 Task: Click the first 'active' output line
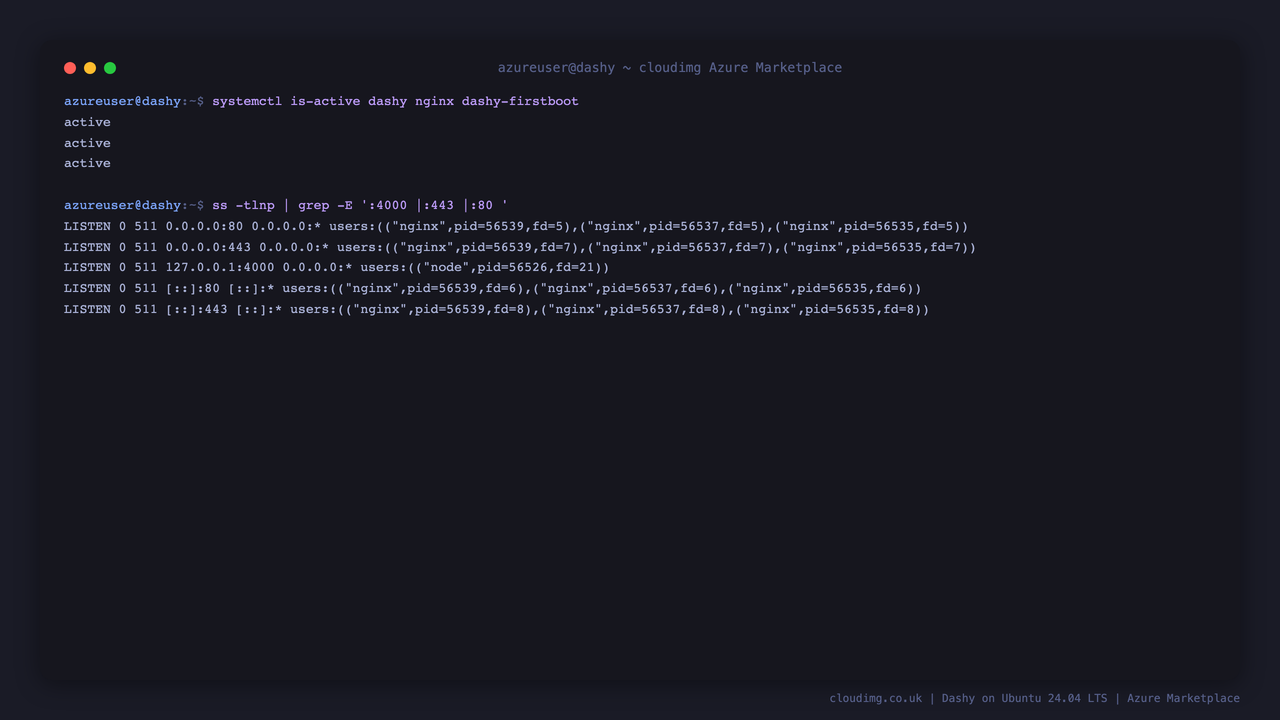coord(87,122)
